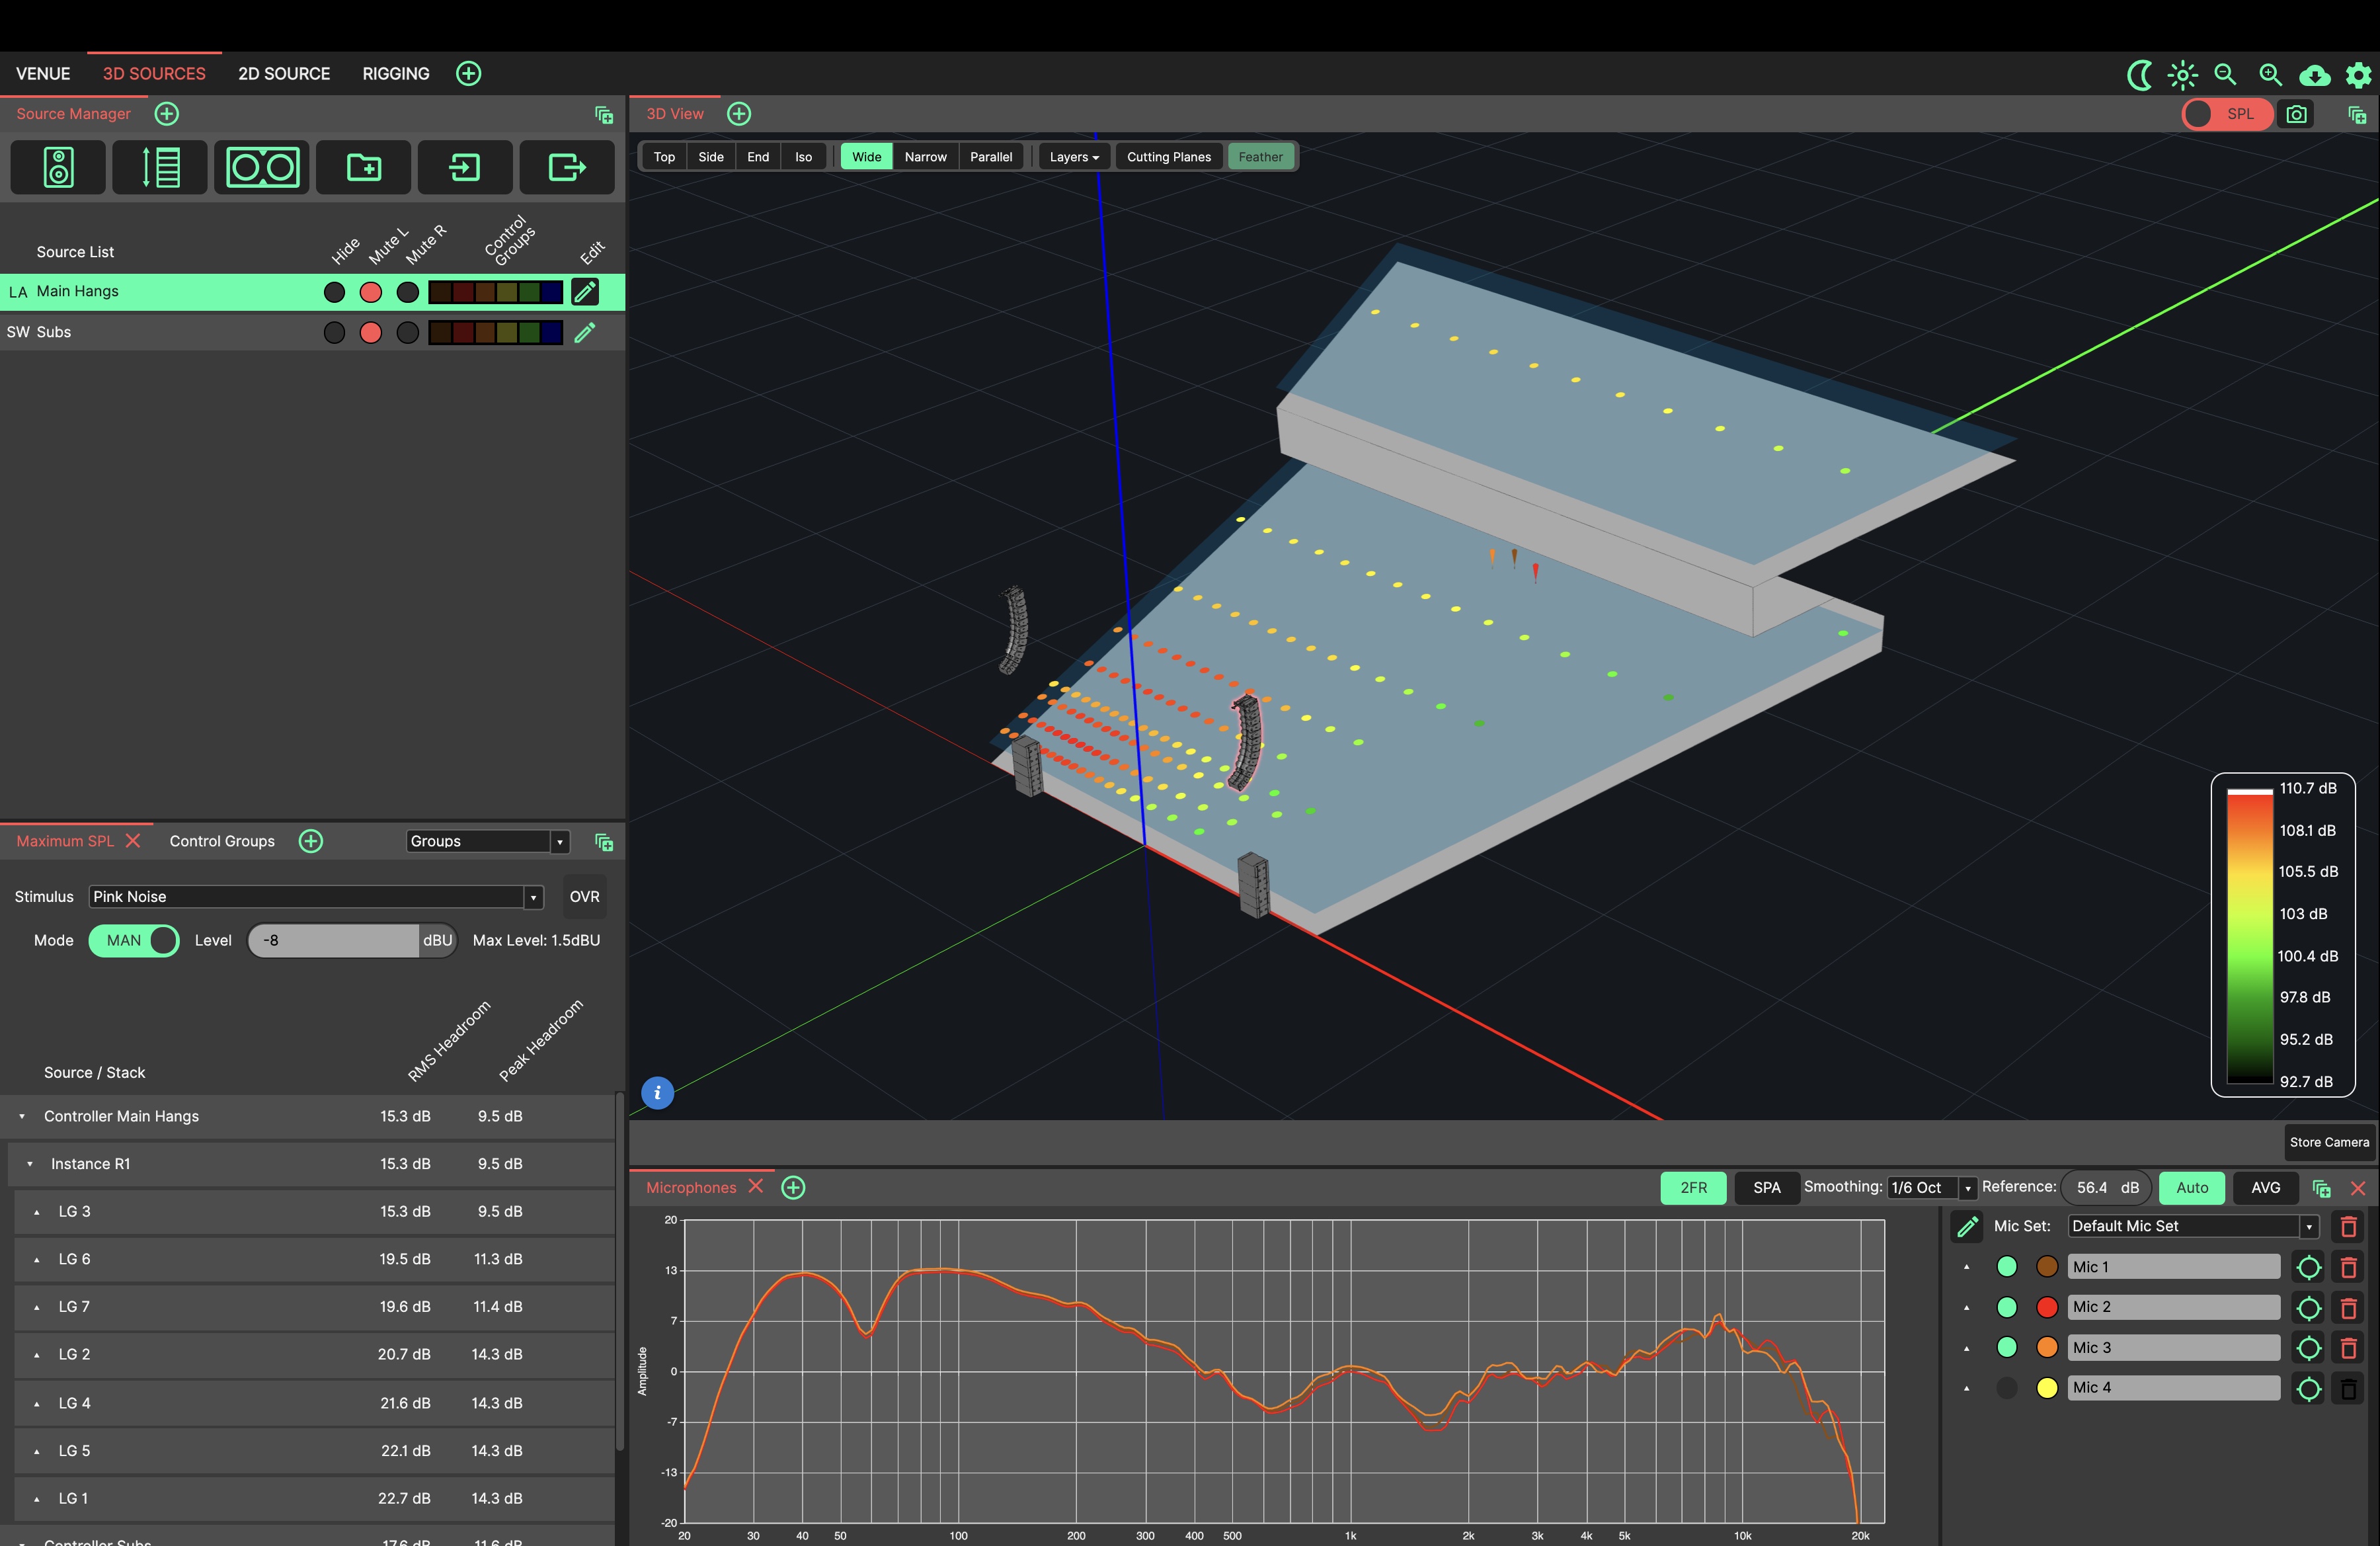Viewport: 2380px width, 1546px height.
Task: Click the Store Camera button
Action: [2329, 1143]
